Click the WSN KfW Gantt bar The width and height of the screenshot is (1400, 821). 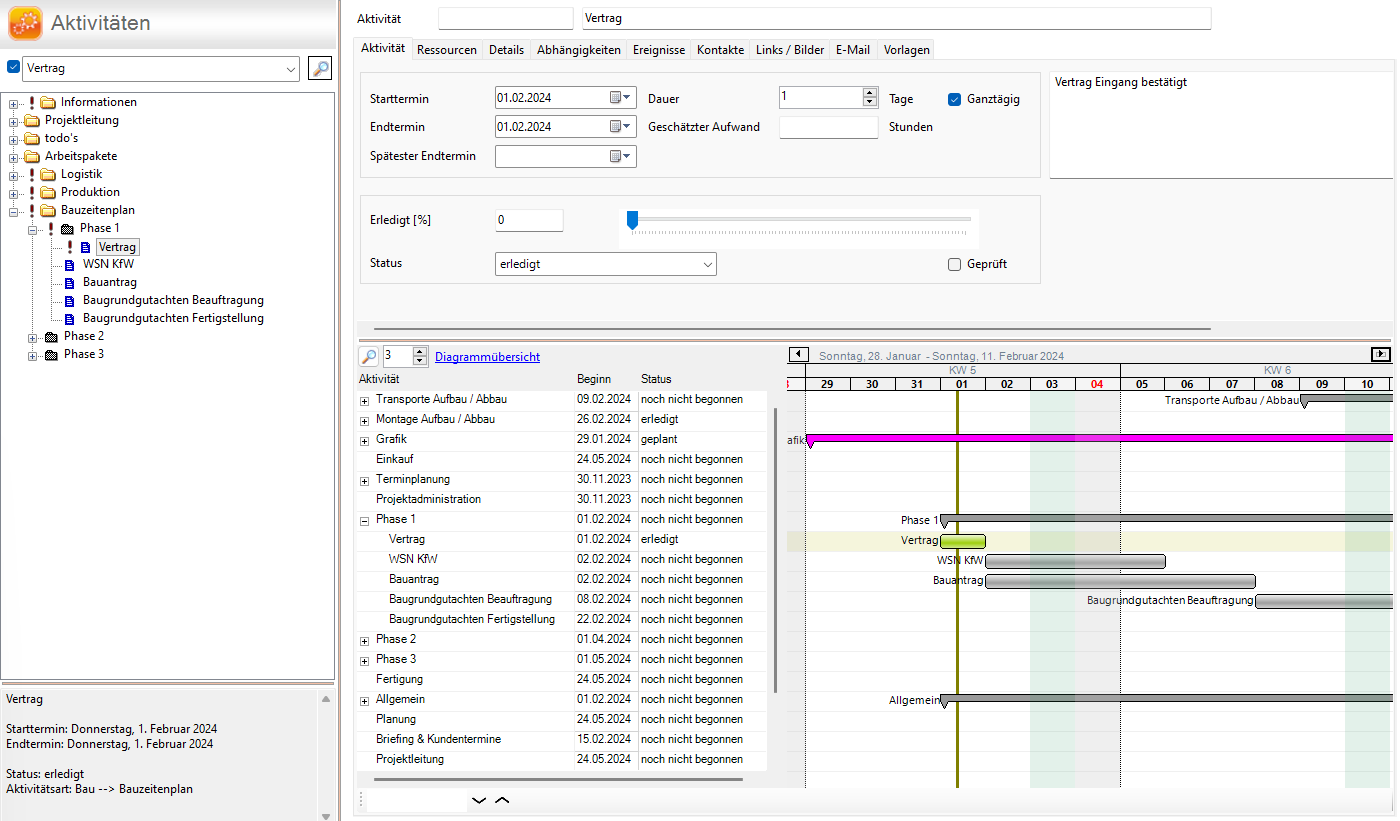[x=1075, y=561]
